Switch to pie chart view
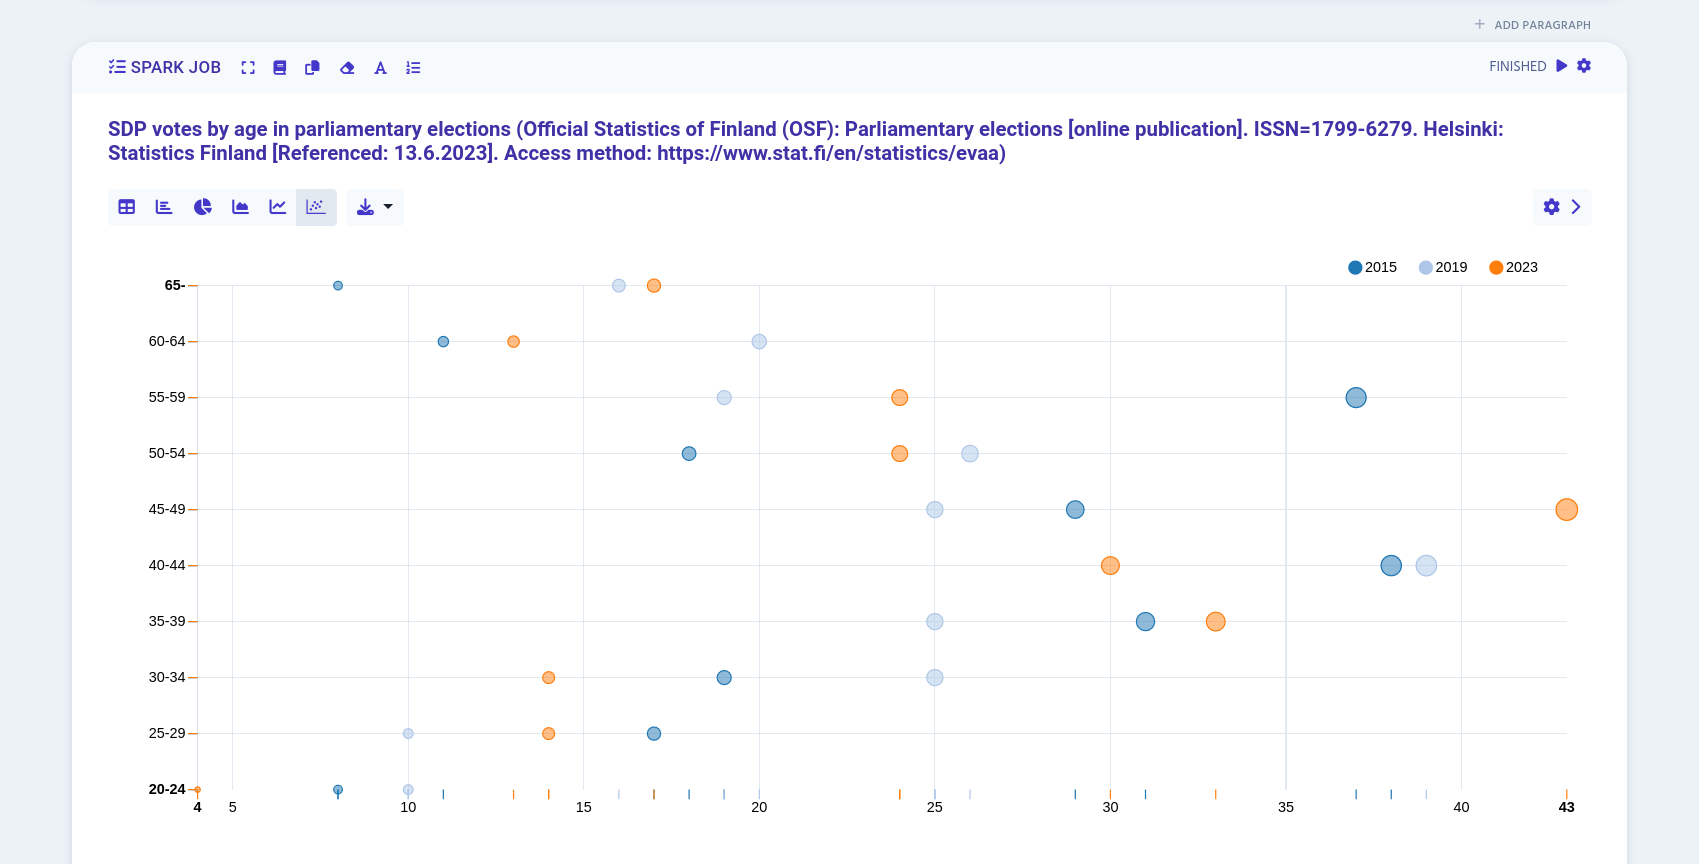1699x864 pixels. (202, 207)
